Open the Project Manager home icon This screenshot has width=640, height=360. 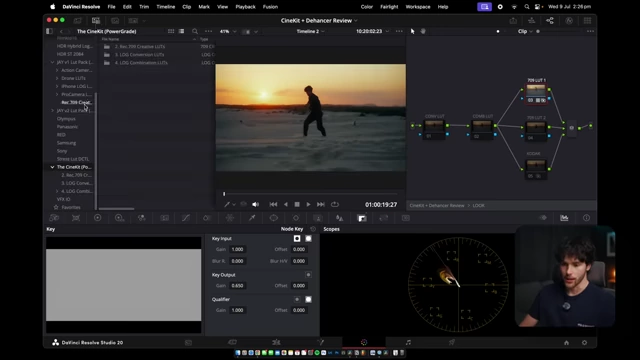pyautogui.click(x=566, y=343)
